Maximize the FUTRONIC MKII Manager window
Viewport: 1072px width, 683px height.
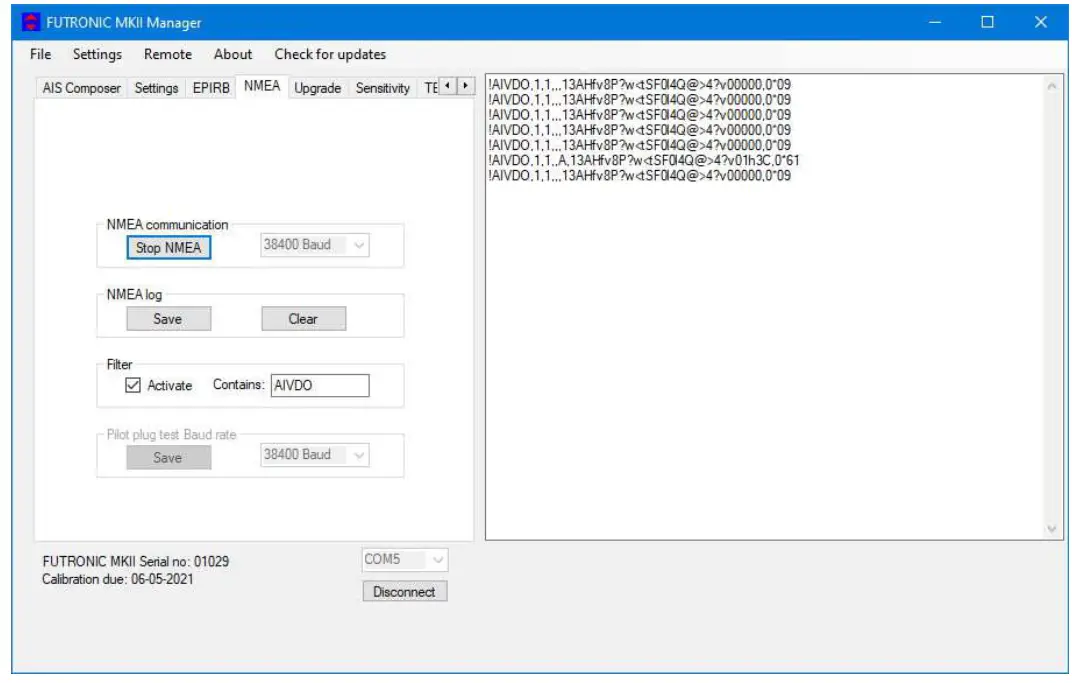tap(987, 22)
